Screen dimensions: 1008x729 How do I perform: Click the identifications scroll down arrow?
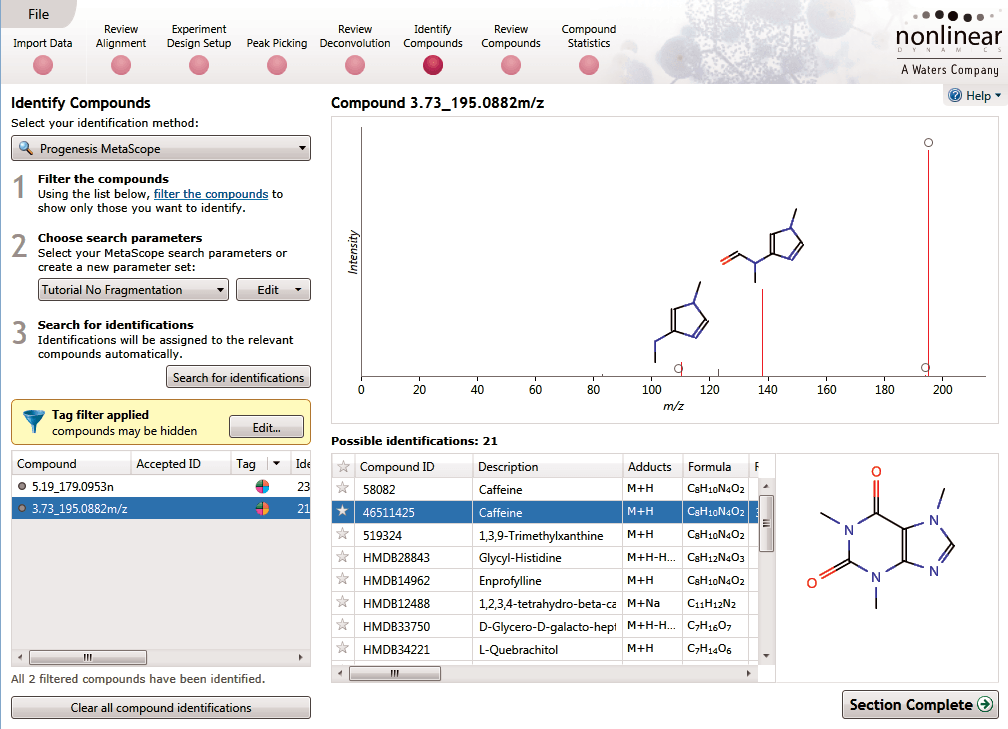(x=766, y=656)
